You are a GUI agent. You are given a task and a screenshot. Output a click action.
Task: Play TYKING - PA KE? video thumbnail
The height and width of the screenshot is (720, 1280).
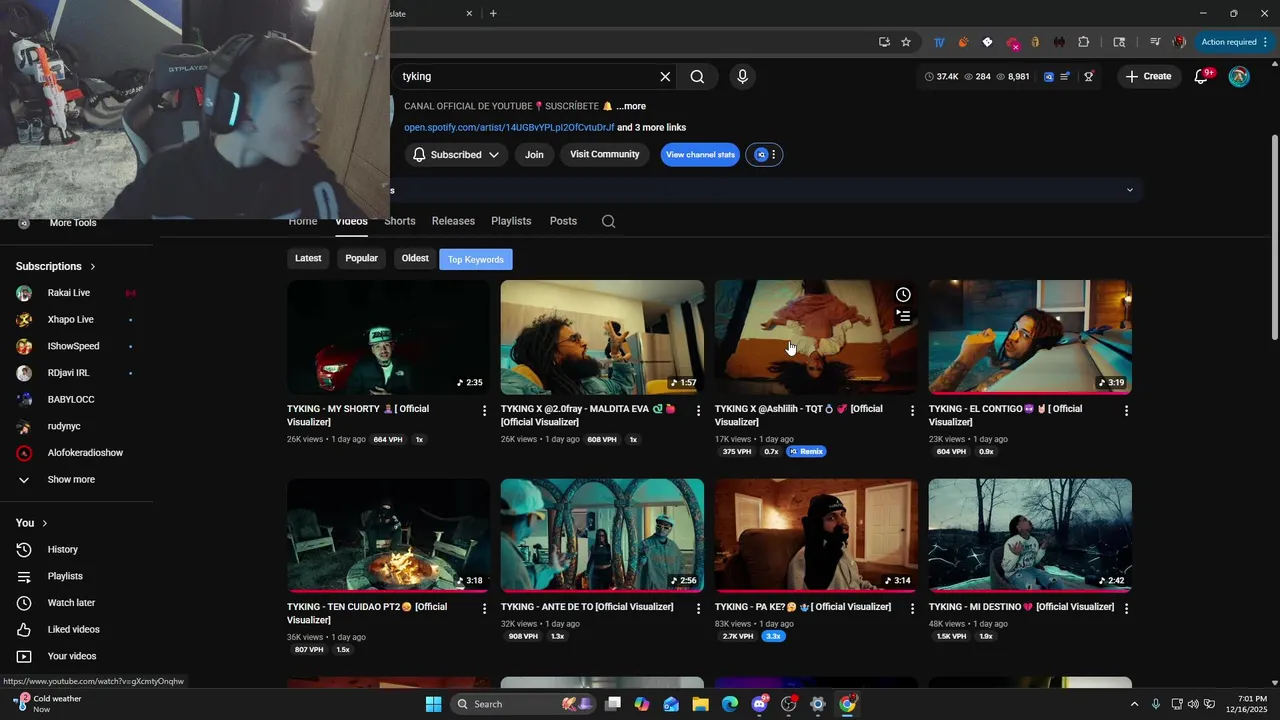[816, 535]
